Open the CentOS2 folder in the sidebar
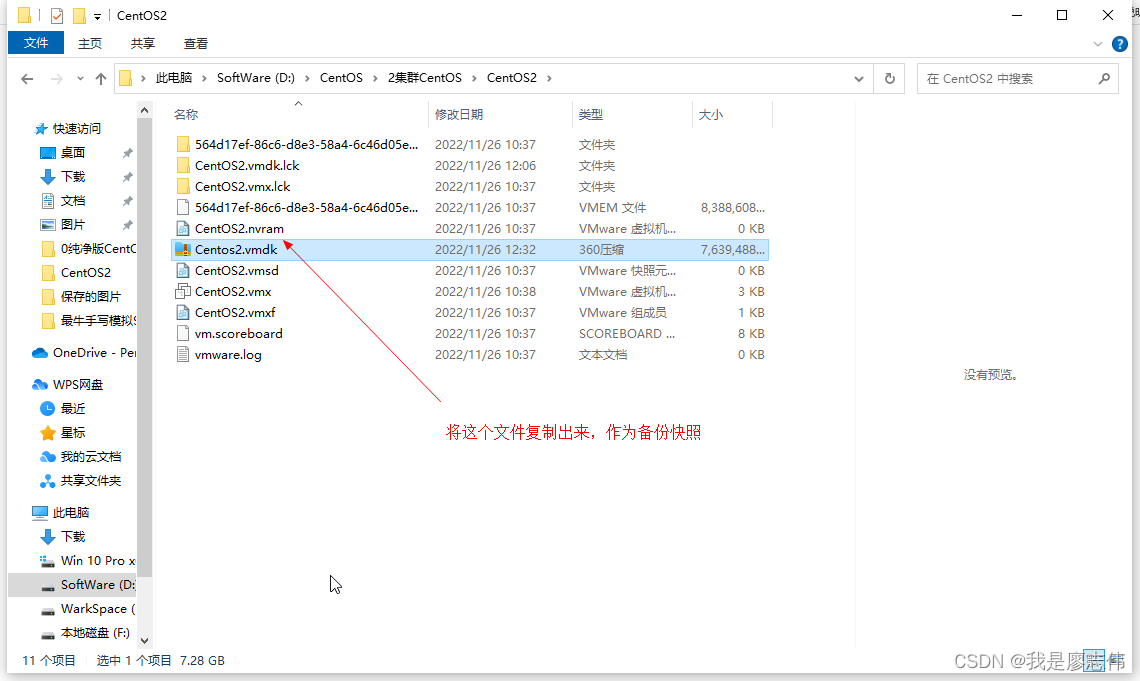Viewport: 1140px width, 681px height. tap(86, 273)
